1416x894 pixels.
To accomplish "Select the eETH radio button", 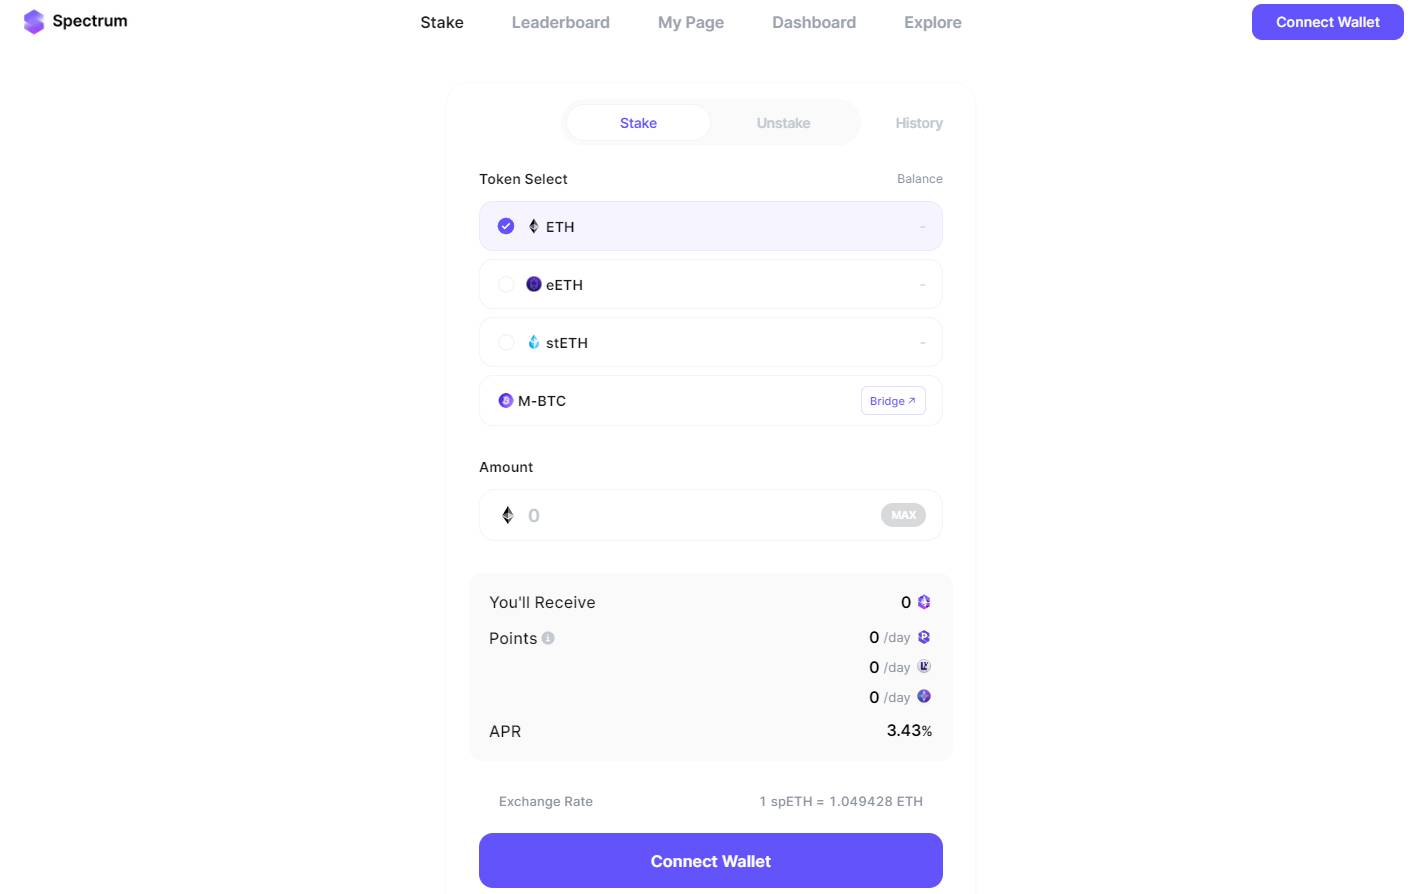I will pyautogui.click(x=506, y=284).
